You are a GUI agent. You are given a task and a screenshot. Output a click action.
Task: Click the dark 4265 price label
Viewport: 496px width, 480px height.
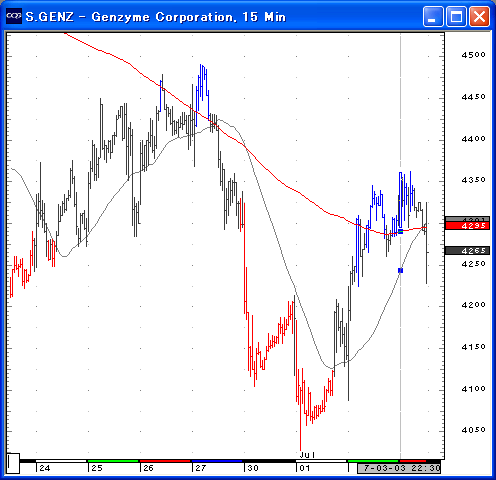coord(467,250)
